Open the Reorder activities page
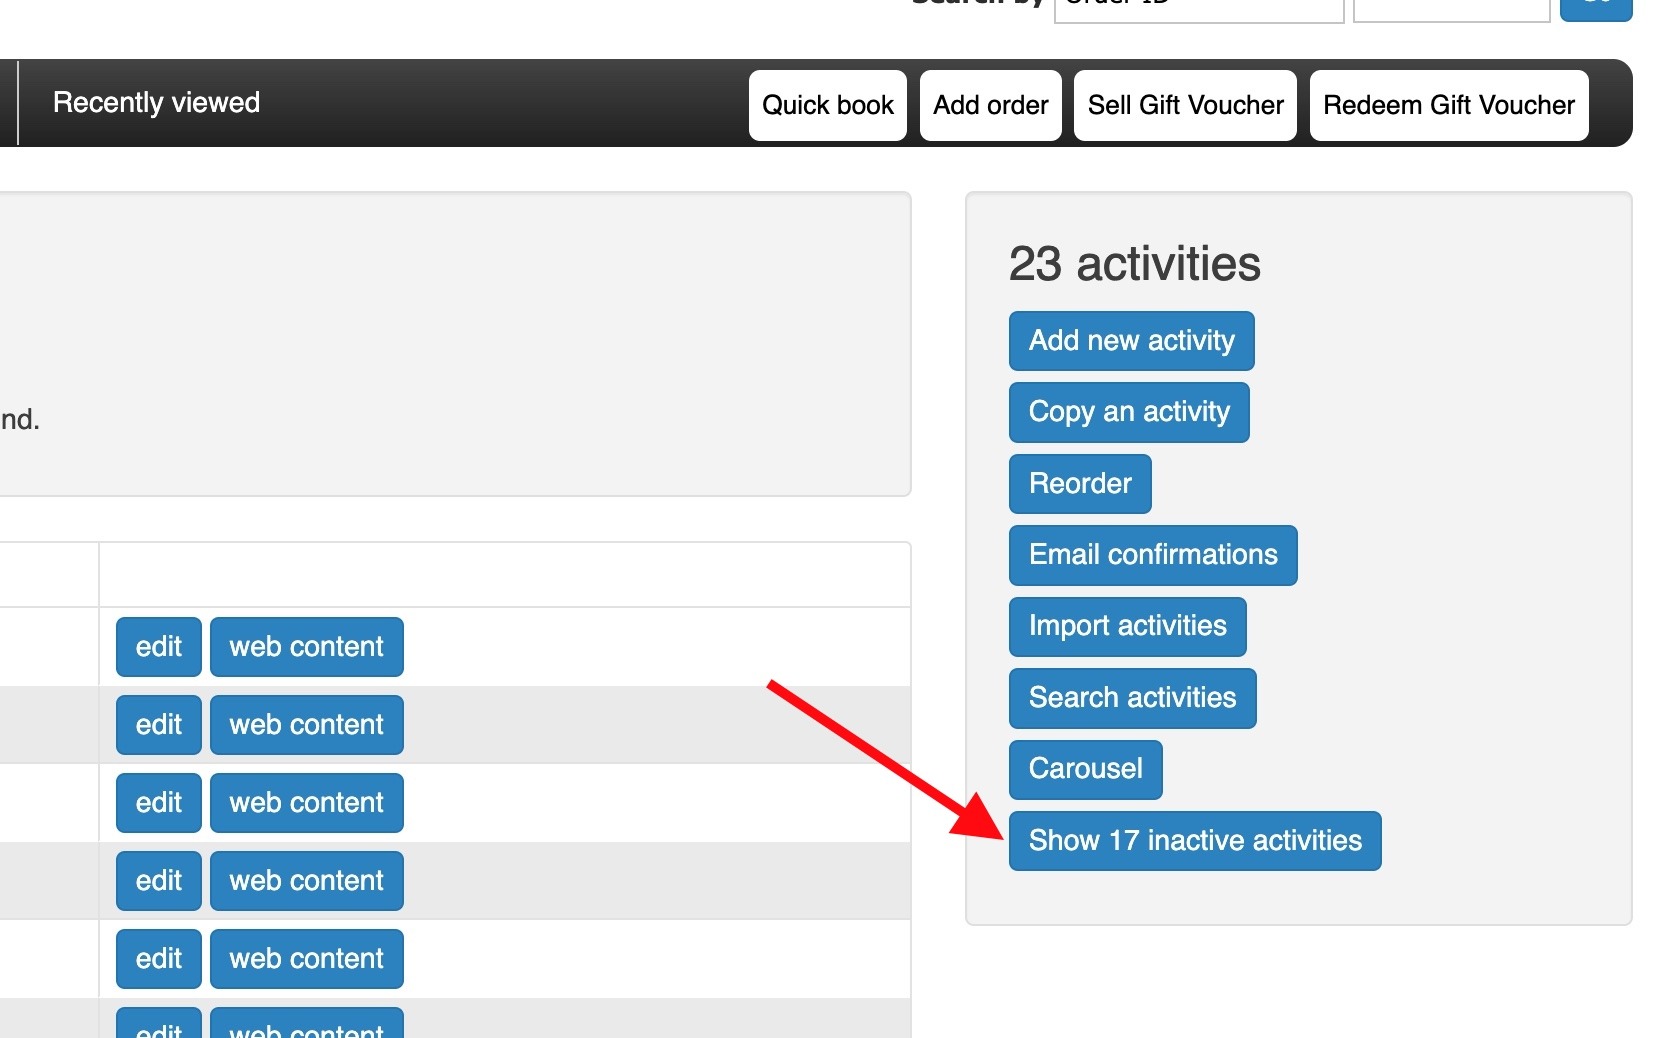 1080,484
